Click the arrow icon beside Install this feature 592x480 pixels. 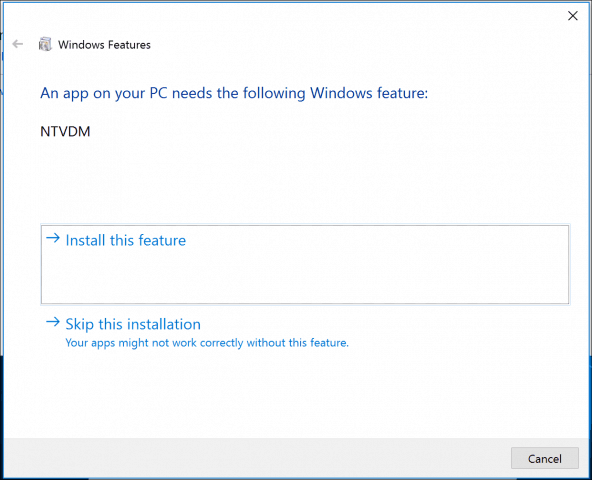53,238
